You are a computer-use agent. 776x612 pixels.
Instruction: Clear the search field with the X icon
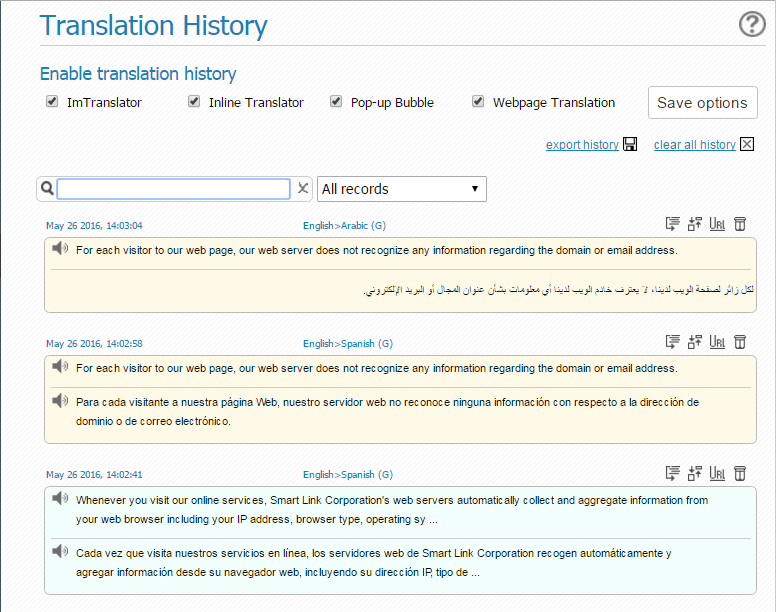pos(303,188)
